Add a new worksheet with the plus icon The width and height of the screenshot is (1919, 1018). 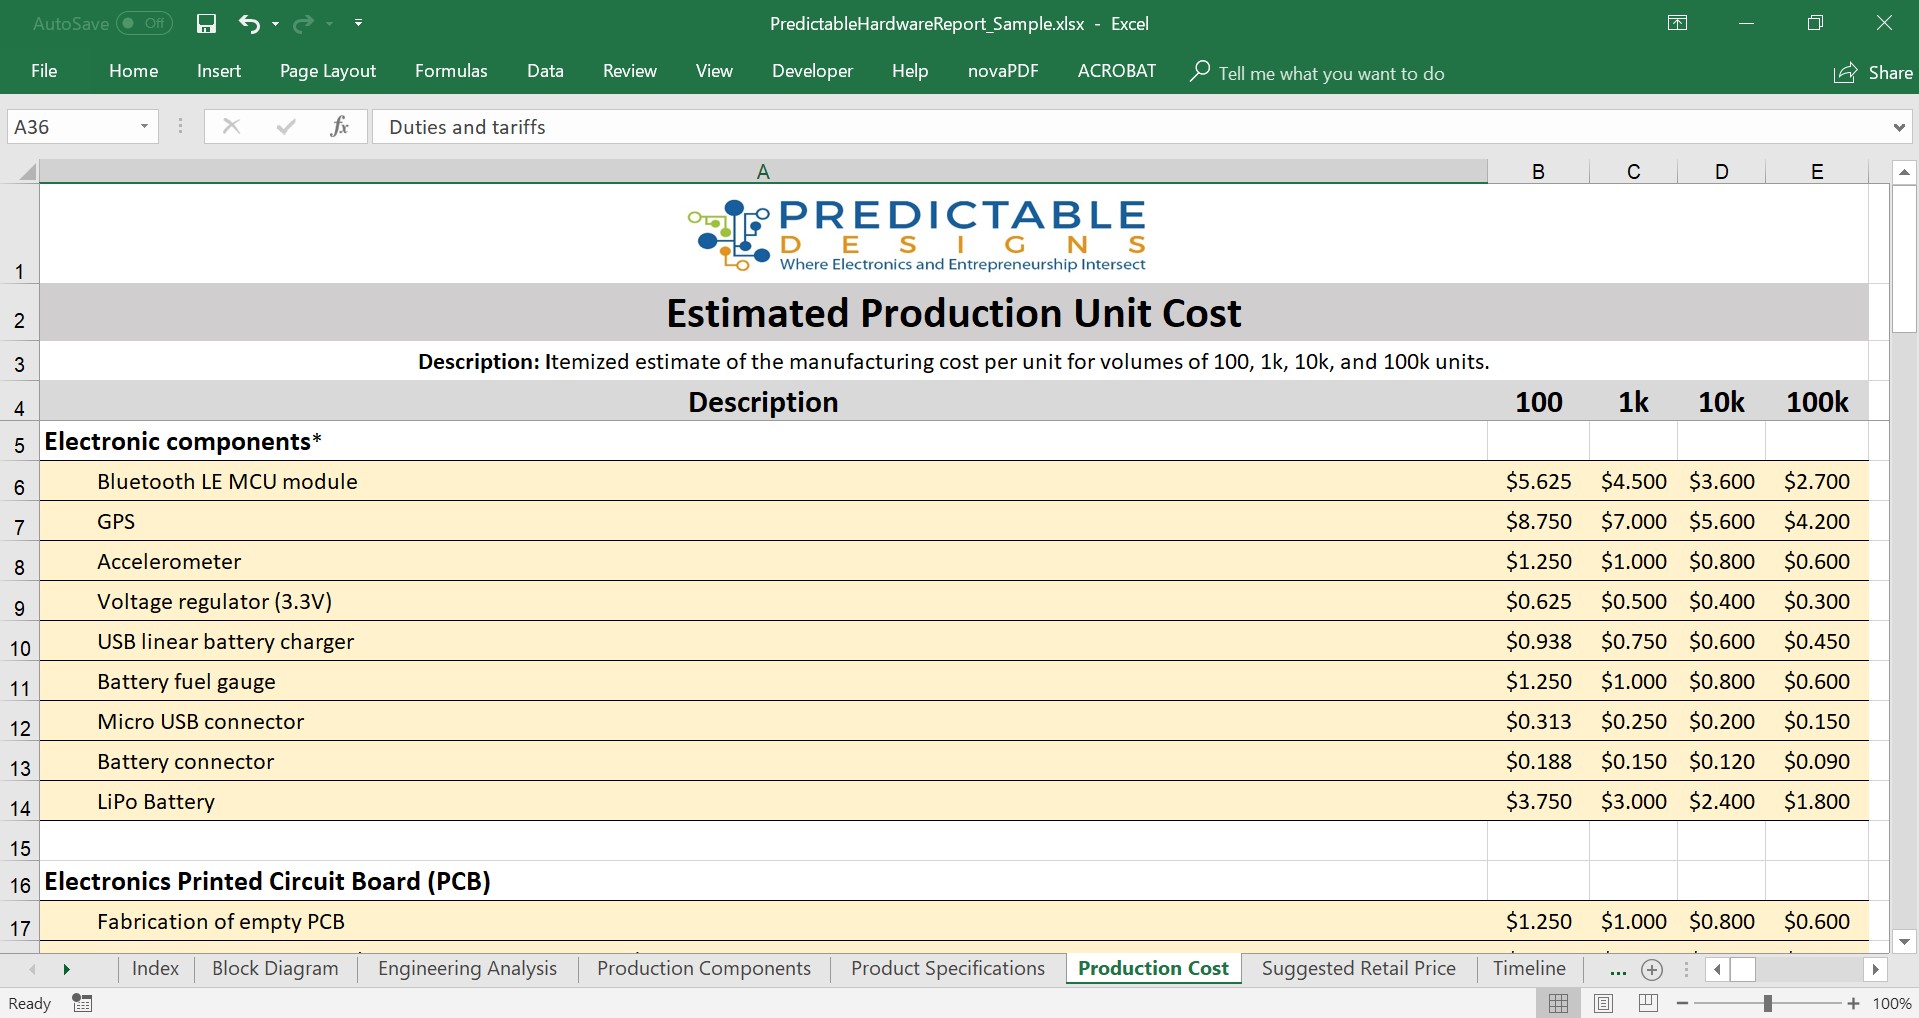point(1651,969)
